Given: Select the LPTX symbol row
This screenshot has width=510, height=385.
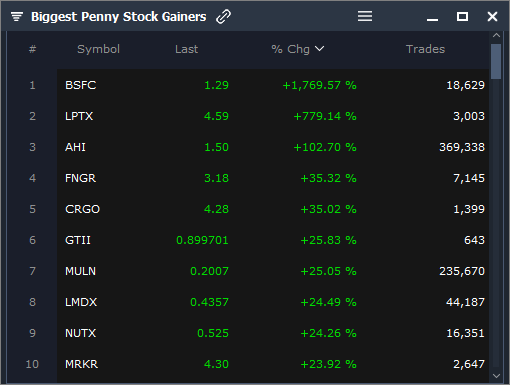Looking at the screenshot, I should click(x=273, y=116).
